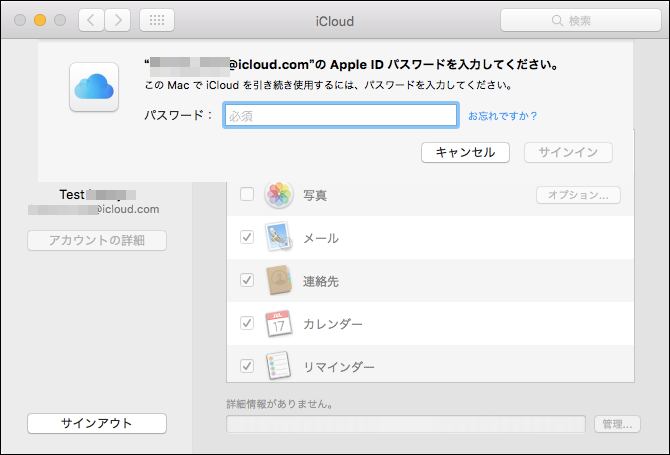The width and height of the screenshot is (670, 455).
Task: Click the 写真 label
Action: (315, 195)
